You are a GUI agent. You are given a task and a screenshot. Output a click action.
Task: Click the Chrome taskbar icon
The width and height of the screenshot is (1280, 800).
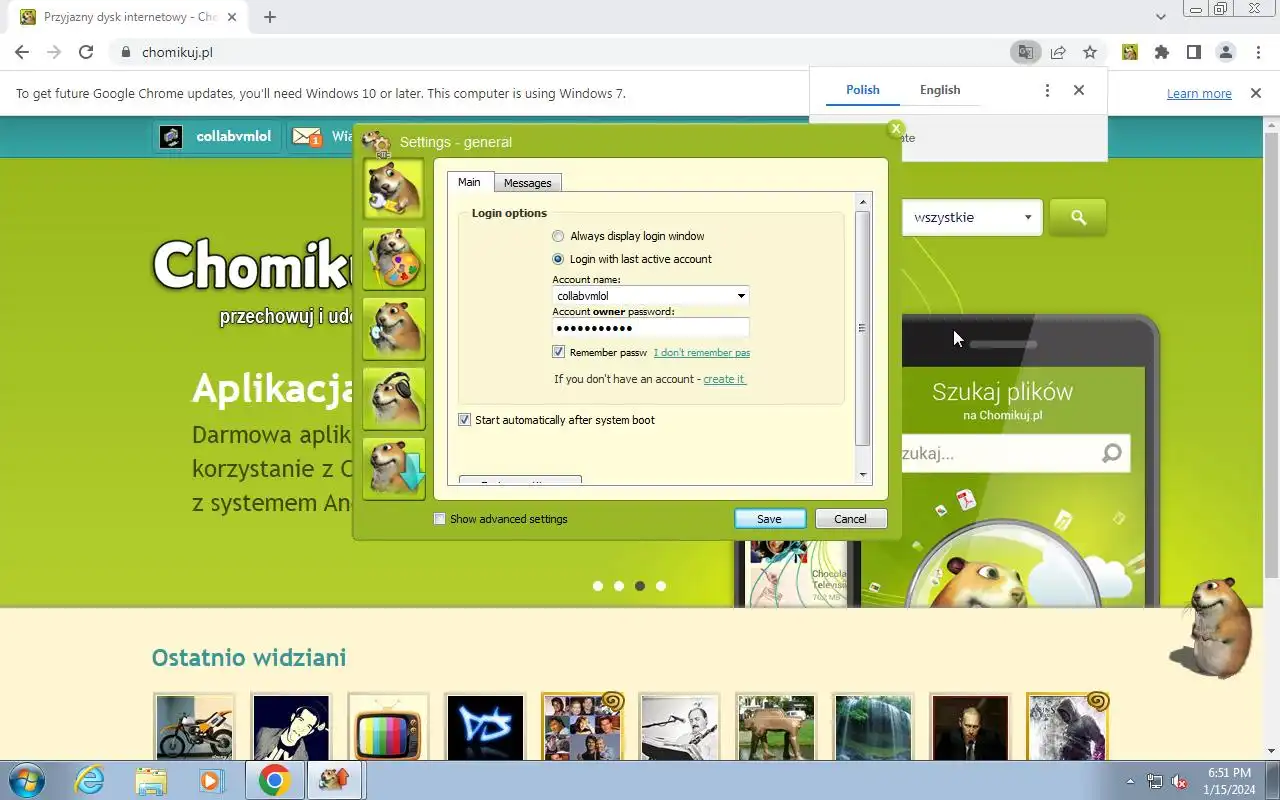pos(275,780)
